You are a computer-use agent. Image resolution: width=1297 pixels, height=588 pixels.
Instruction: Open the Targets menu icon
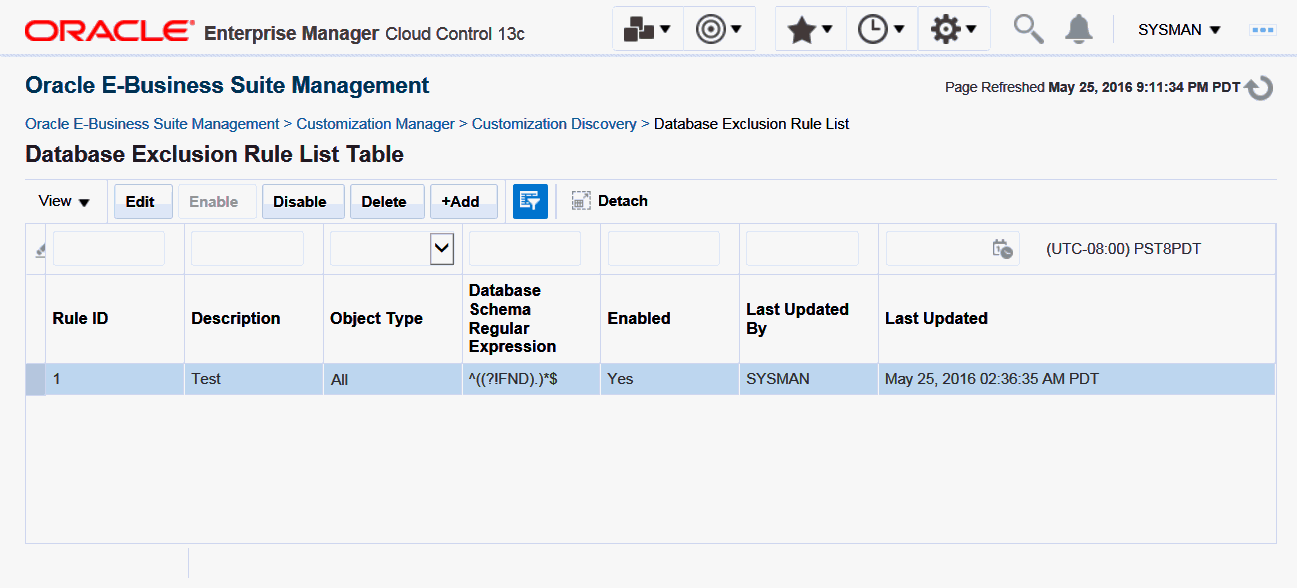[x=719, y=29]
